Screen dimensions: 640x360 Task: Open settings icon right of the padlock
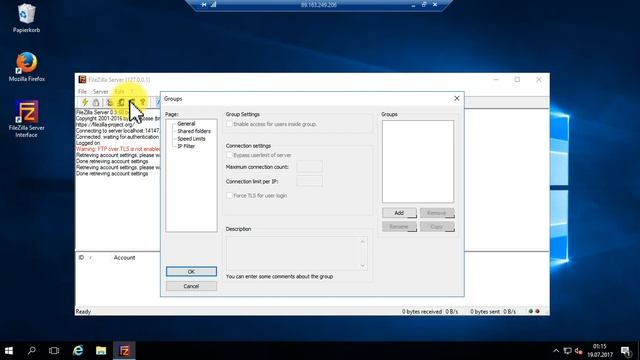coord(109,102)
